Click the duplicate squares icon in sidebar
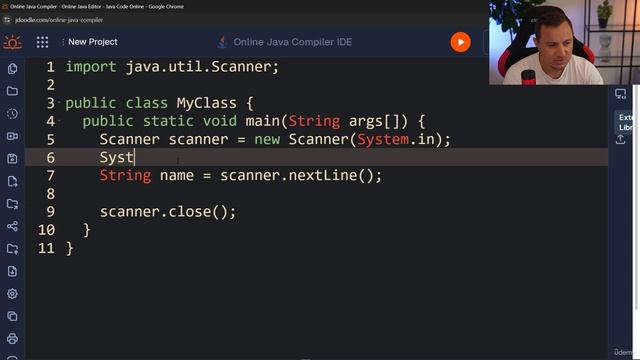Screen dimensions: 640x360 [x=12, y=316]
